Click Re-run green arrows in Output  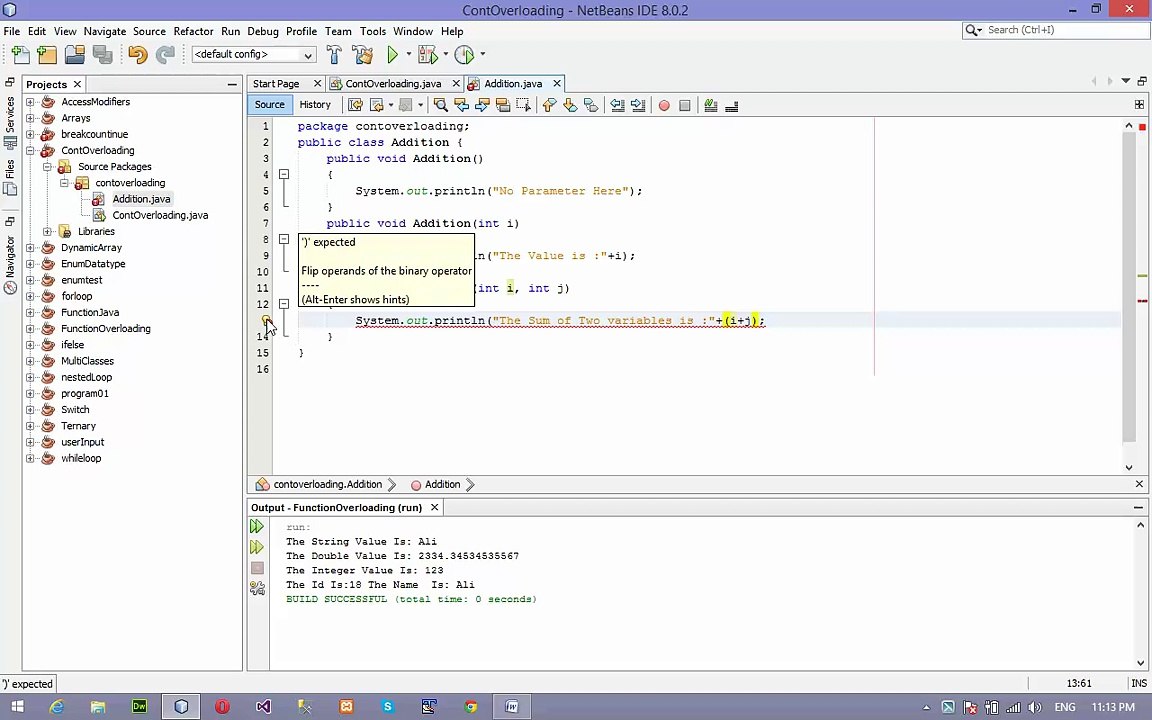coord(256,526)
